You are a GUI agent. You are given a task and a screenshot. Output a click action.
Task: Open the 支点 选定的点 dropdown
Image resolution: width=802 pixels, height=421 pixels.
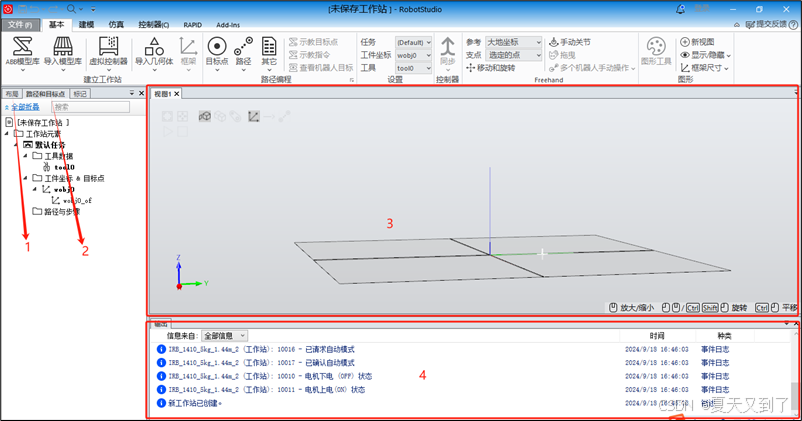tap(513, 55)
